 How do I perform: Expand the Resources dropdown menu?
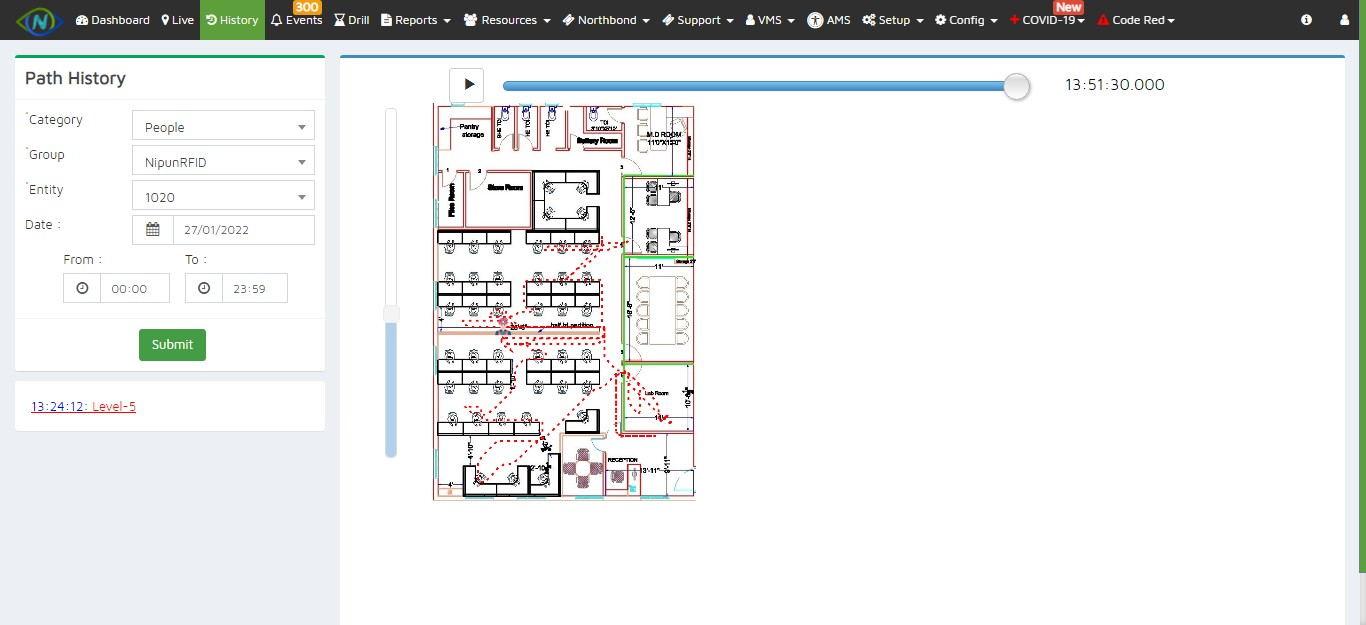507,20
